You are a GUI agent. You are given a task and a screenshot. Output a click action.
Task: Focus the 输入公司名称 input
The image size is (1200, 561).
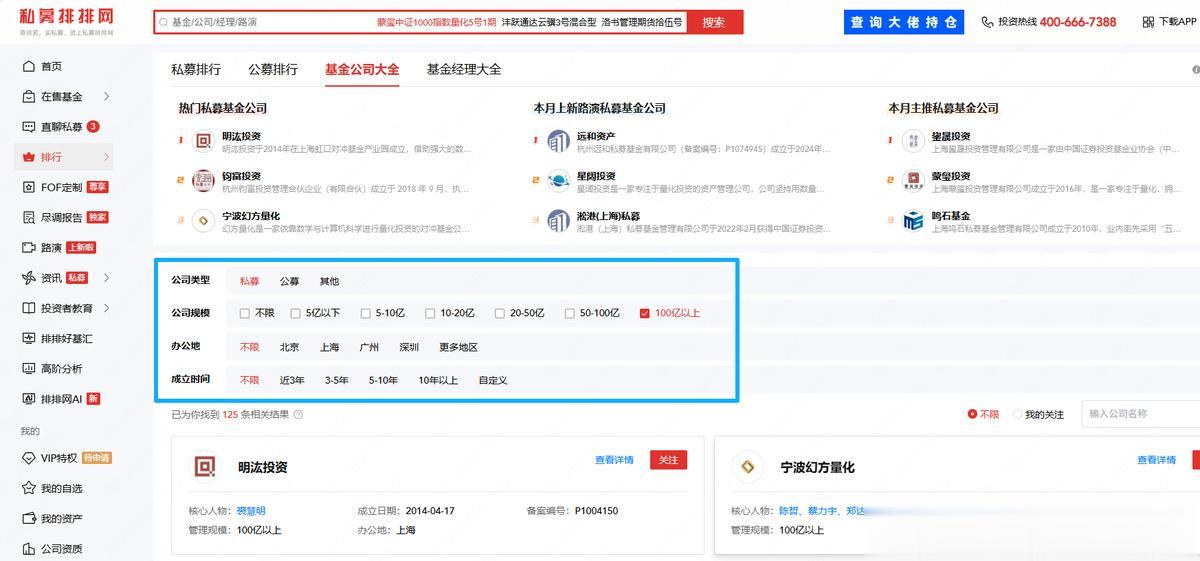pyautogui.click(x=1141, y=414)
